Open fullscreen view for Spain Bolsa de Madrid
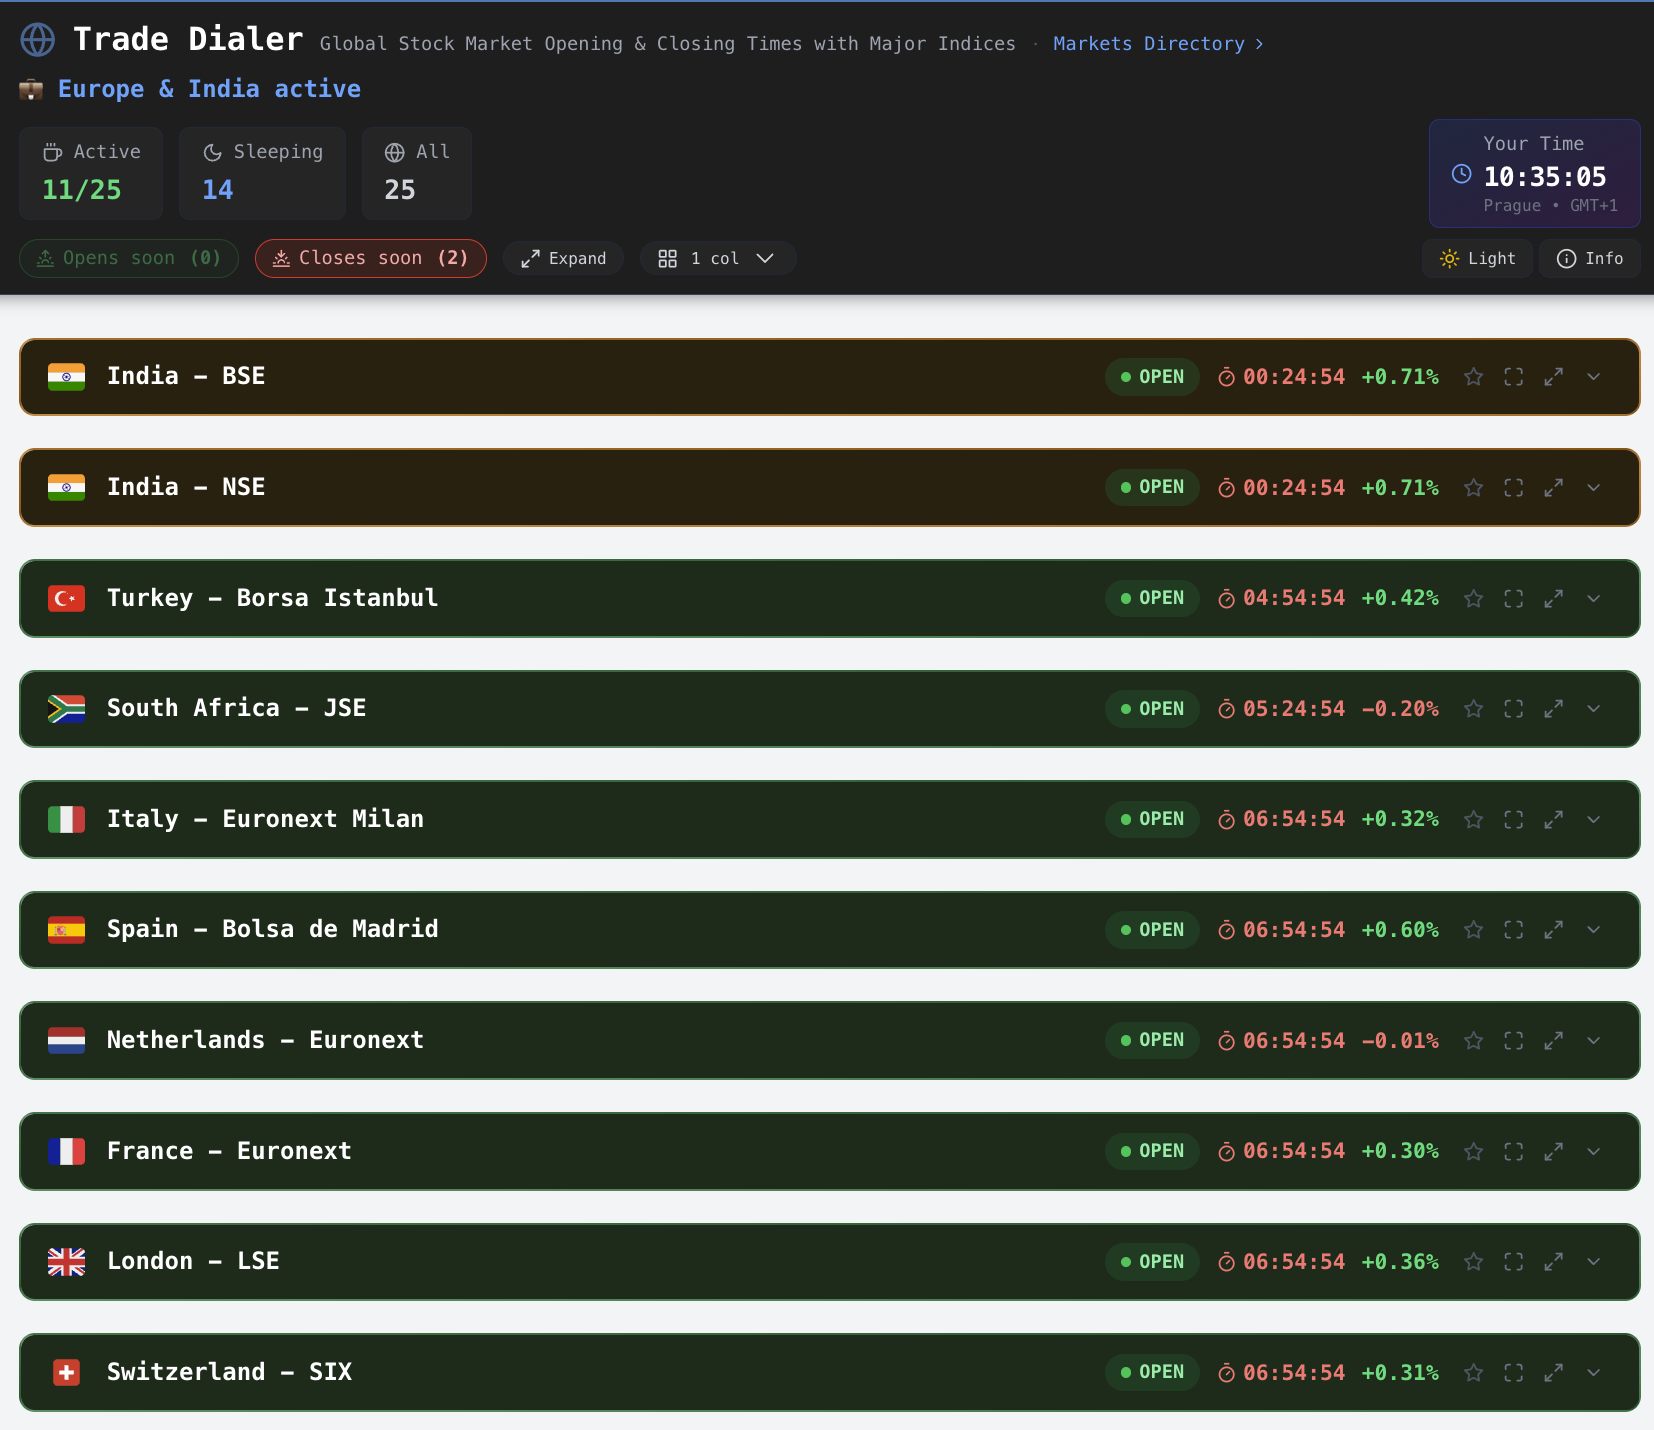 pos(1513,929)
